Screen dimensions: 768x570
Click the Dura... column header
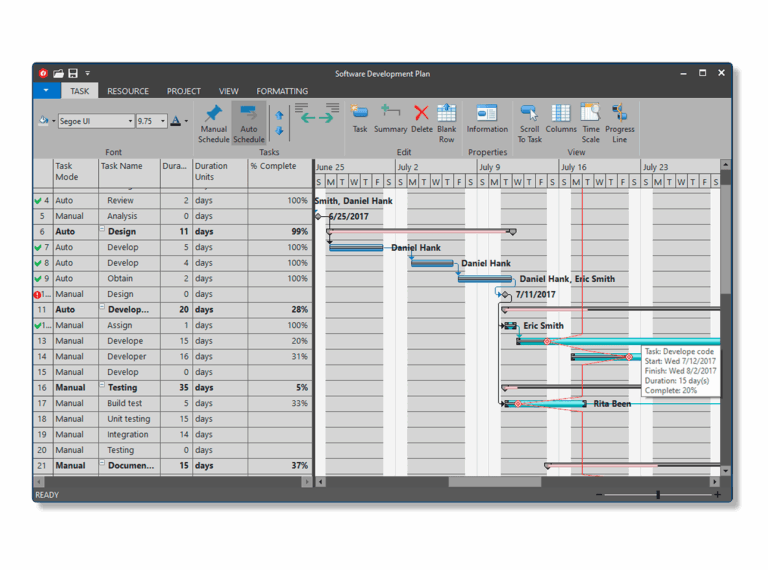(x=176, y=172)
